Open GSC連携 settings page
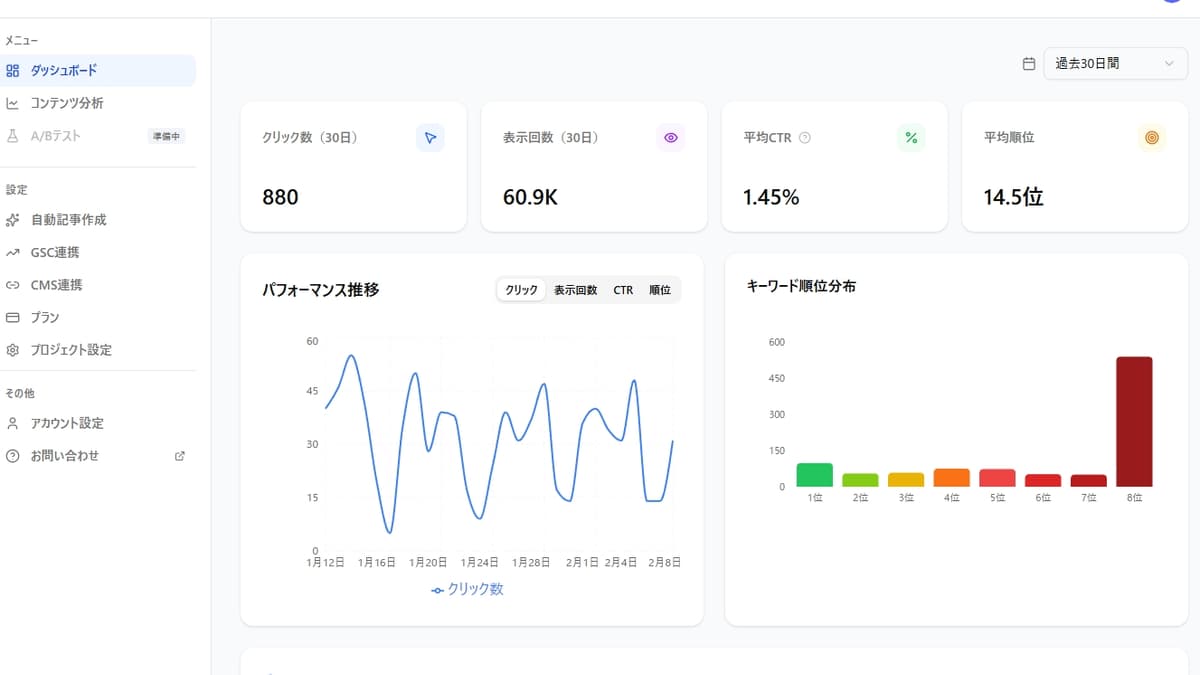Image resolution: width=1200 pixels, height=675 pixels. click(x=55, y=253)
